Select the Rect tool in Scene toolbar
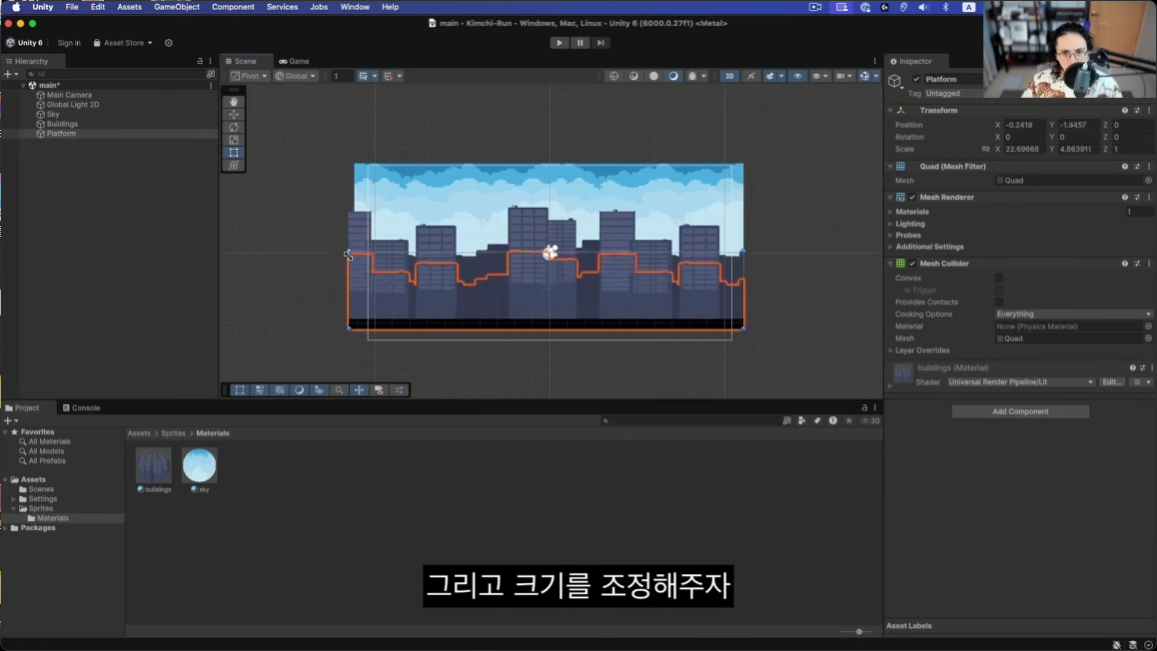The image size is (1157, 651). tap(234, 152)
